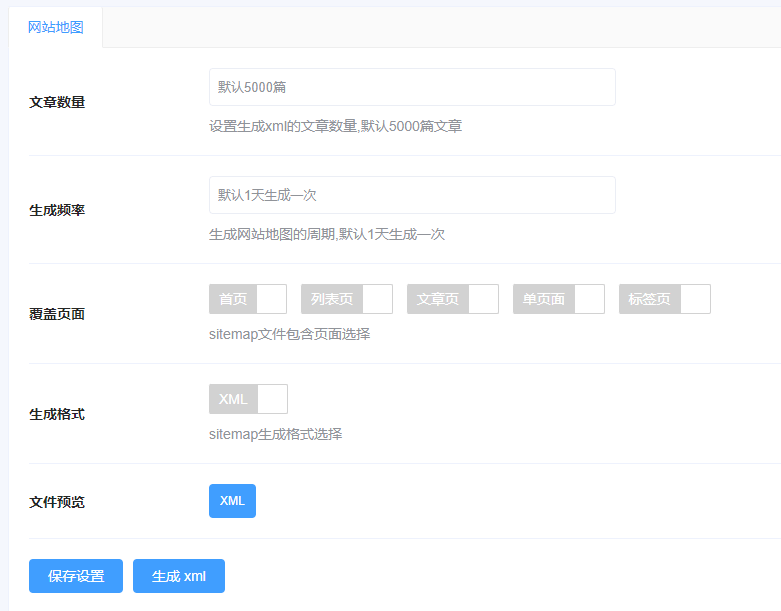Select the 生成频率 label text
The image size is (781, 611).
[x=57, y=210]
